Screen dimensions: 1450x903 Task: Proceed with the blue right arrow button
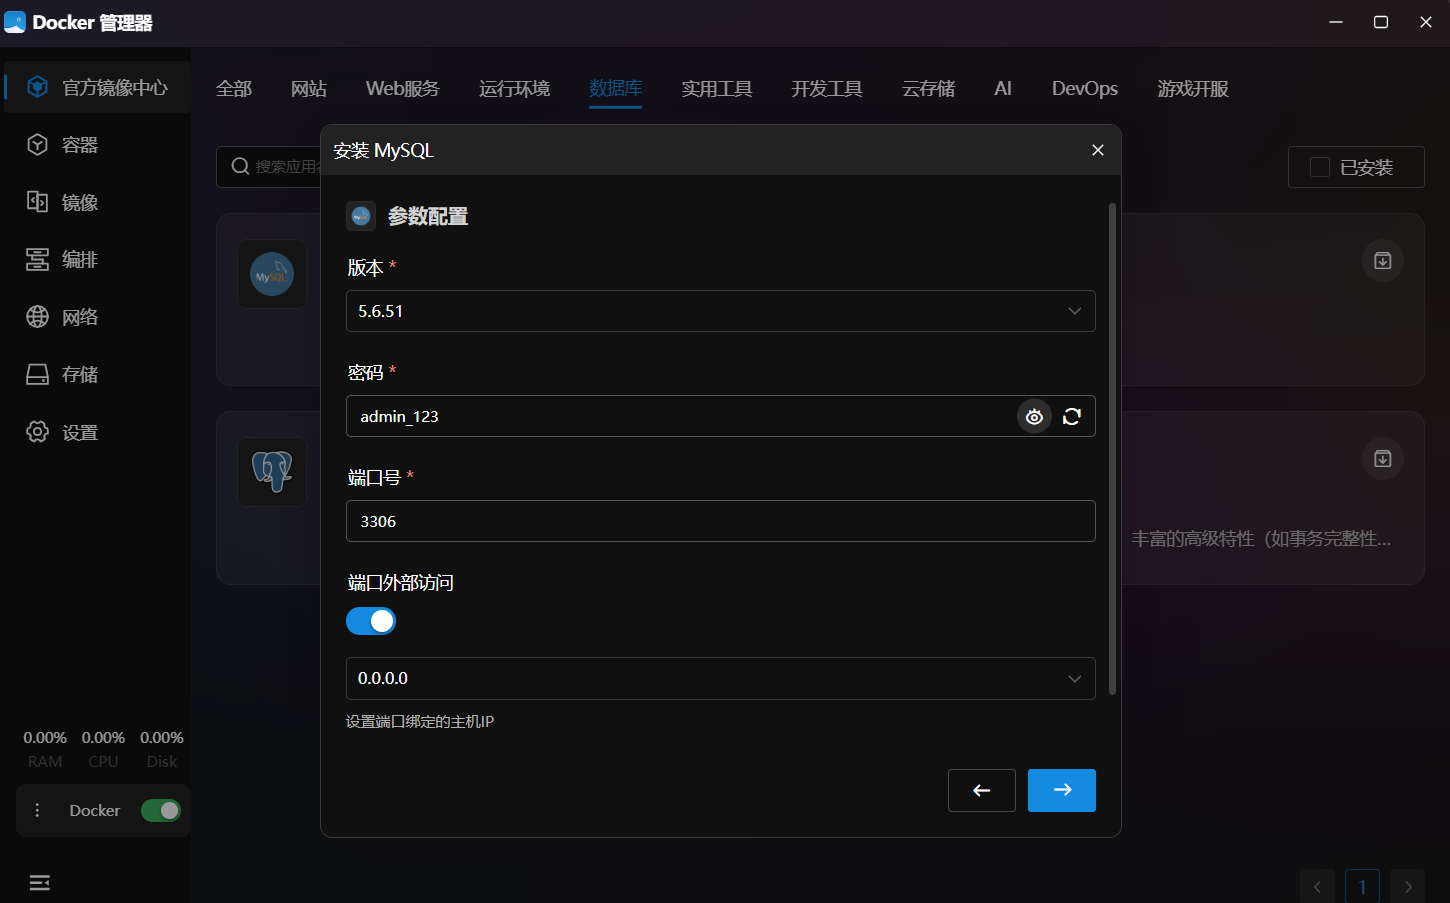(x=1062, y=790)
